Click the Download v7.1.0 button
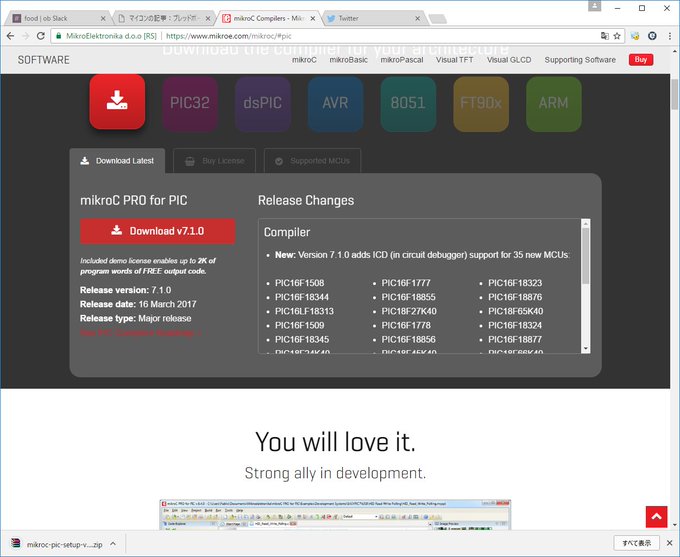Viewport: 680px width, 557px height. [157, 231]
